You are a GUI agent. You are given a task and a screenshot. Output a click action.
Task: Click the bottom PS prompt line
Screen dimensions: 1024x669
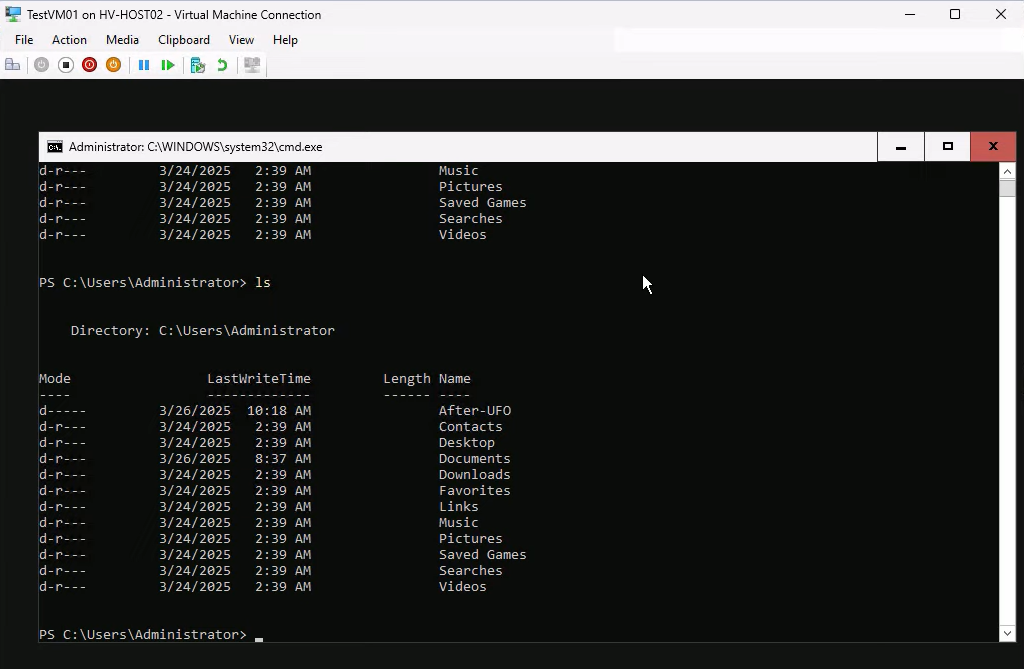tap(150, 634)
